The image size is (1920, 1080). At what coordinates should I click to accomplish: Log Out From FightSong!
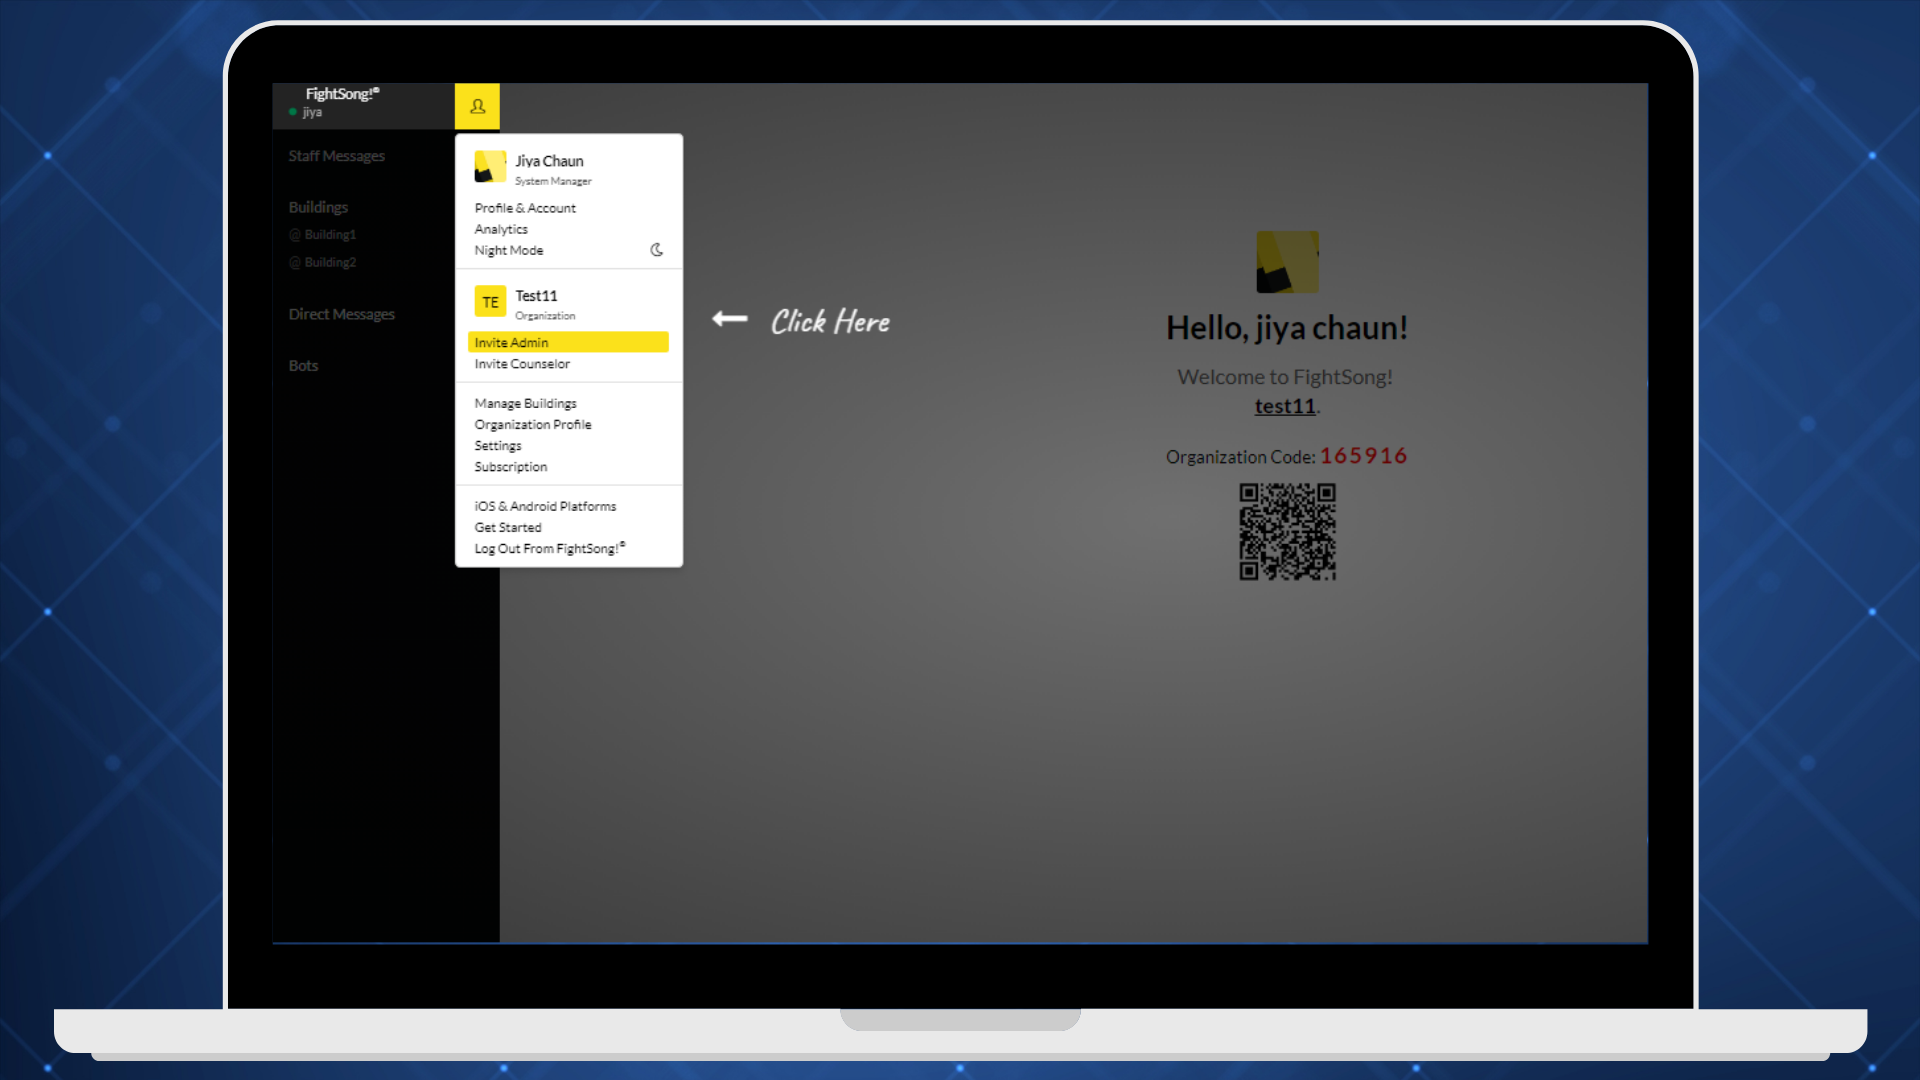click(x=550, y=548)
